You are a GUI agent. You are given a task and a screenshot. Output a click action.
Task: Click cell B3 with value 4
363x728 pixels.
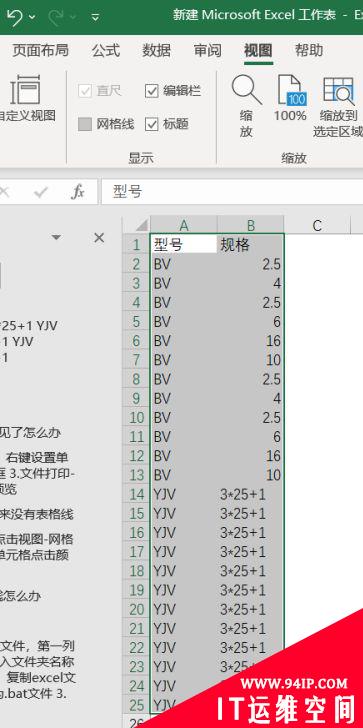[x=251, y=283]
